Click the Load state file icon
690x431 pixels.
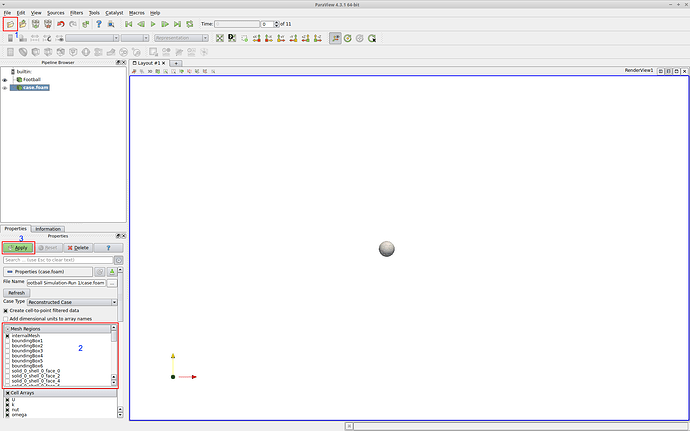pos(23,24)
